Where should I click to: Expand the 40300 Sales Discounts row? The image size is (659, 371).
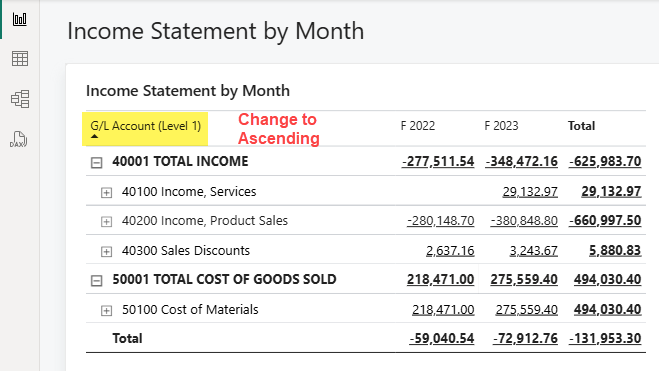pos(106,251)
